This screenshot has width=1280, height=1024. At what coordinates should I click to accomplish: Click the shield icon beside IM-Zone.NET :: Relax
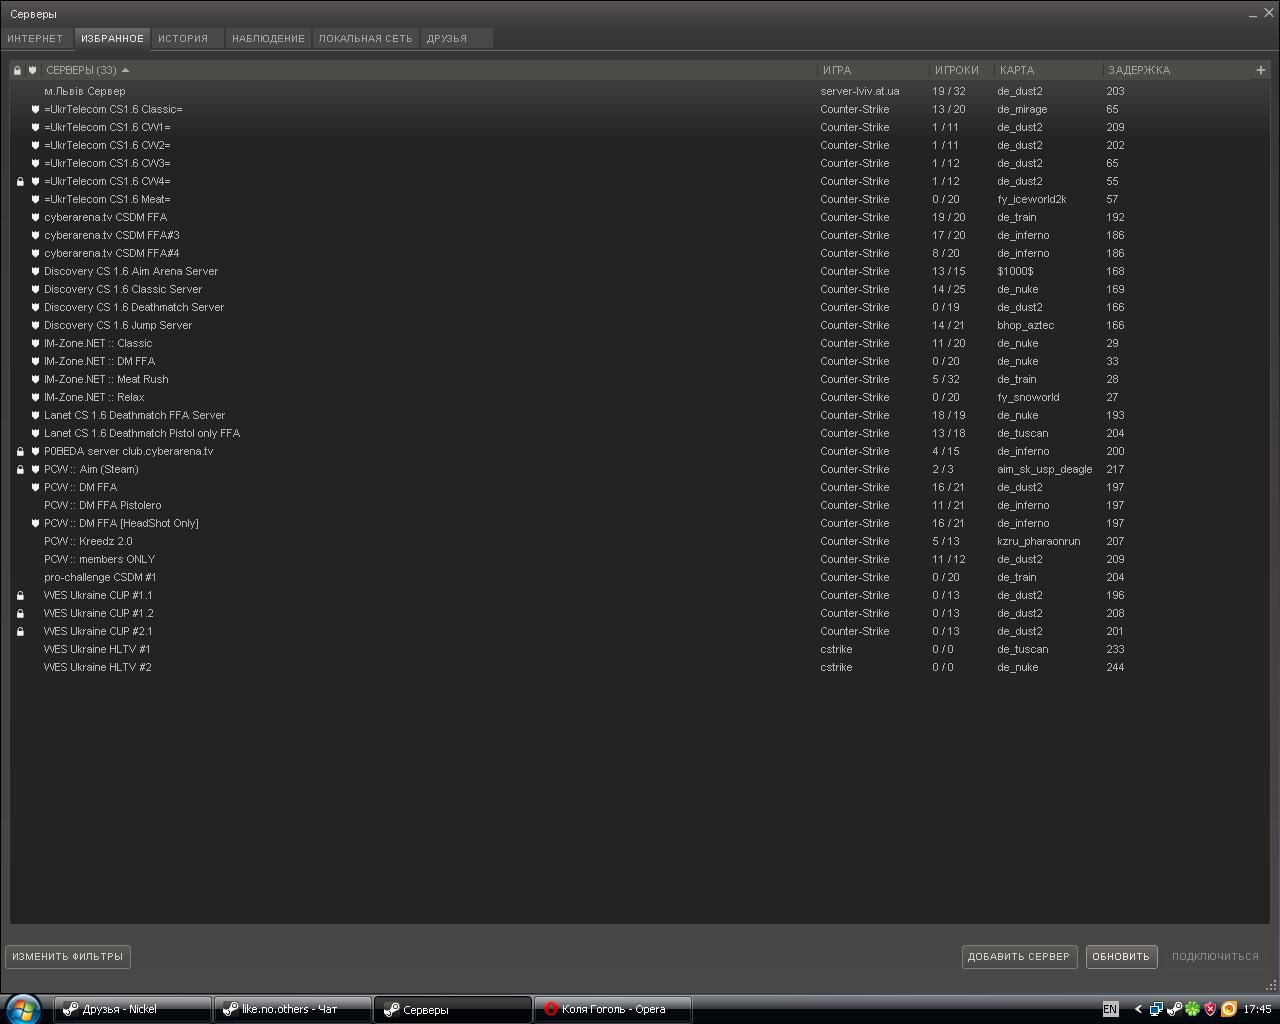click(x=35, y=397)
